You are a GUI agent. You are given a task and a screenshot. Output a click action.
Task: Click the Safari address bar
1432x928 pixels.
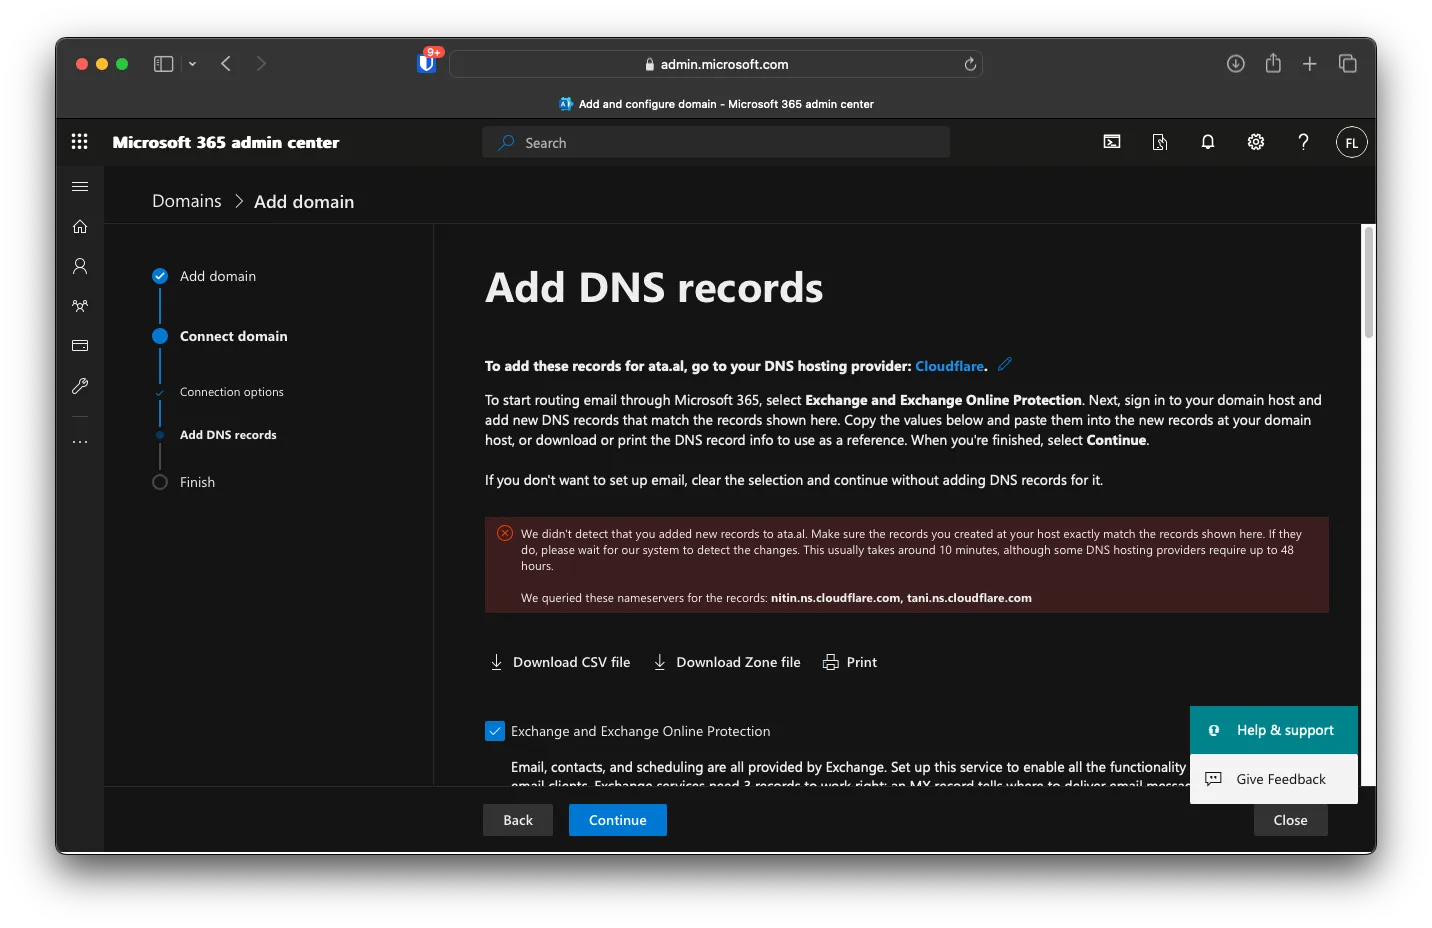[x=716, y=64]
